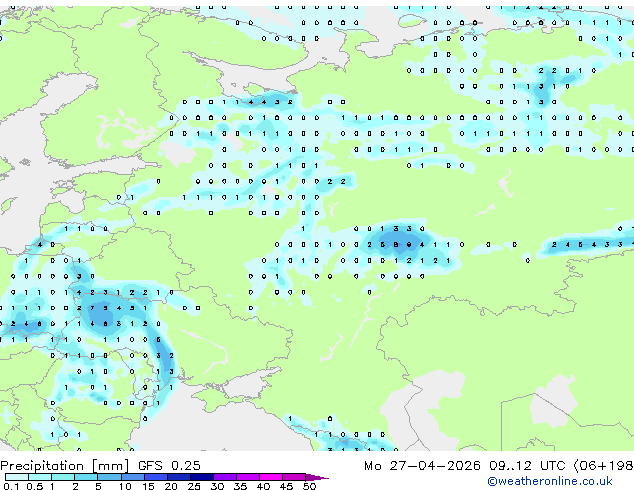The height and width of the screenshot is (490, 634).
Task: Click the time '09..12 UTC' label
Action: (x=527, y=466)
